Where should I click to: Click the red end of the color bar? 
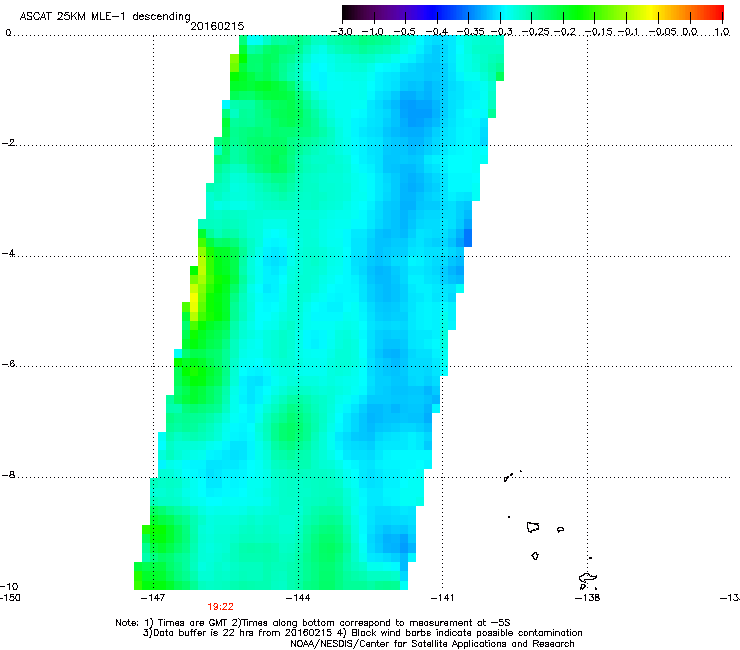(717, 13)
